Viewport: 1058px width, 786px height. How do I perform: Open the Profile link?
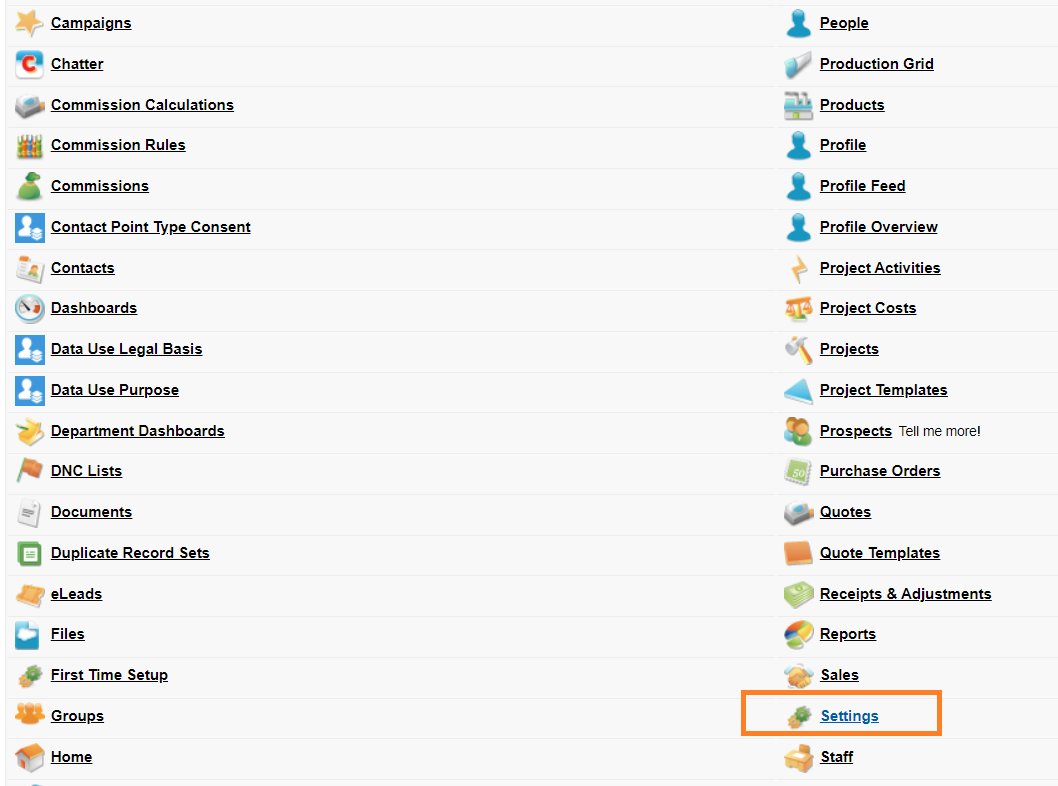843,145
